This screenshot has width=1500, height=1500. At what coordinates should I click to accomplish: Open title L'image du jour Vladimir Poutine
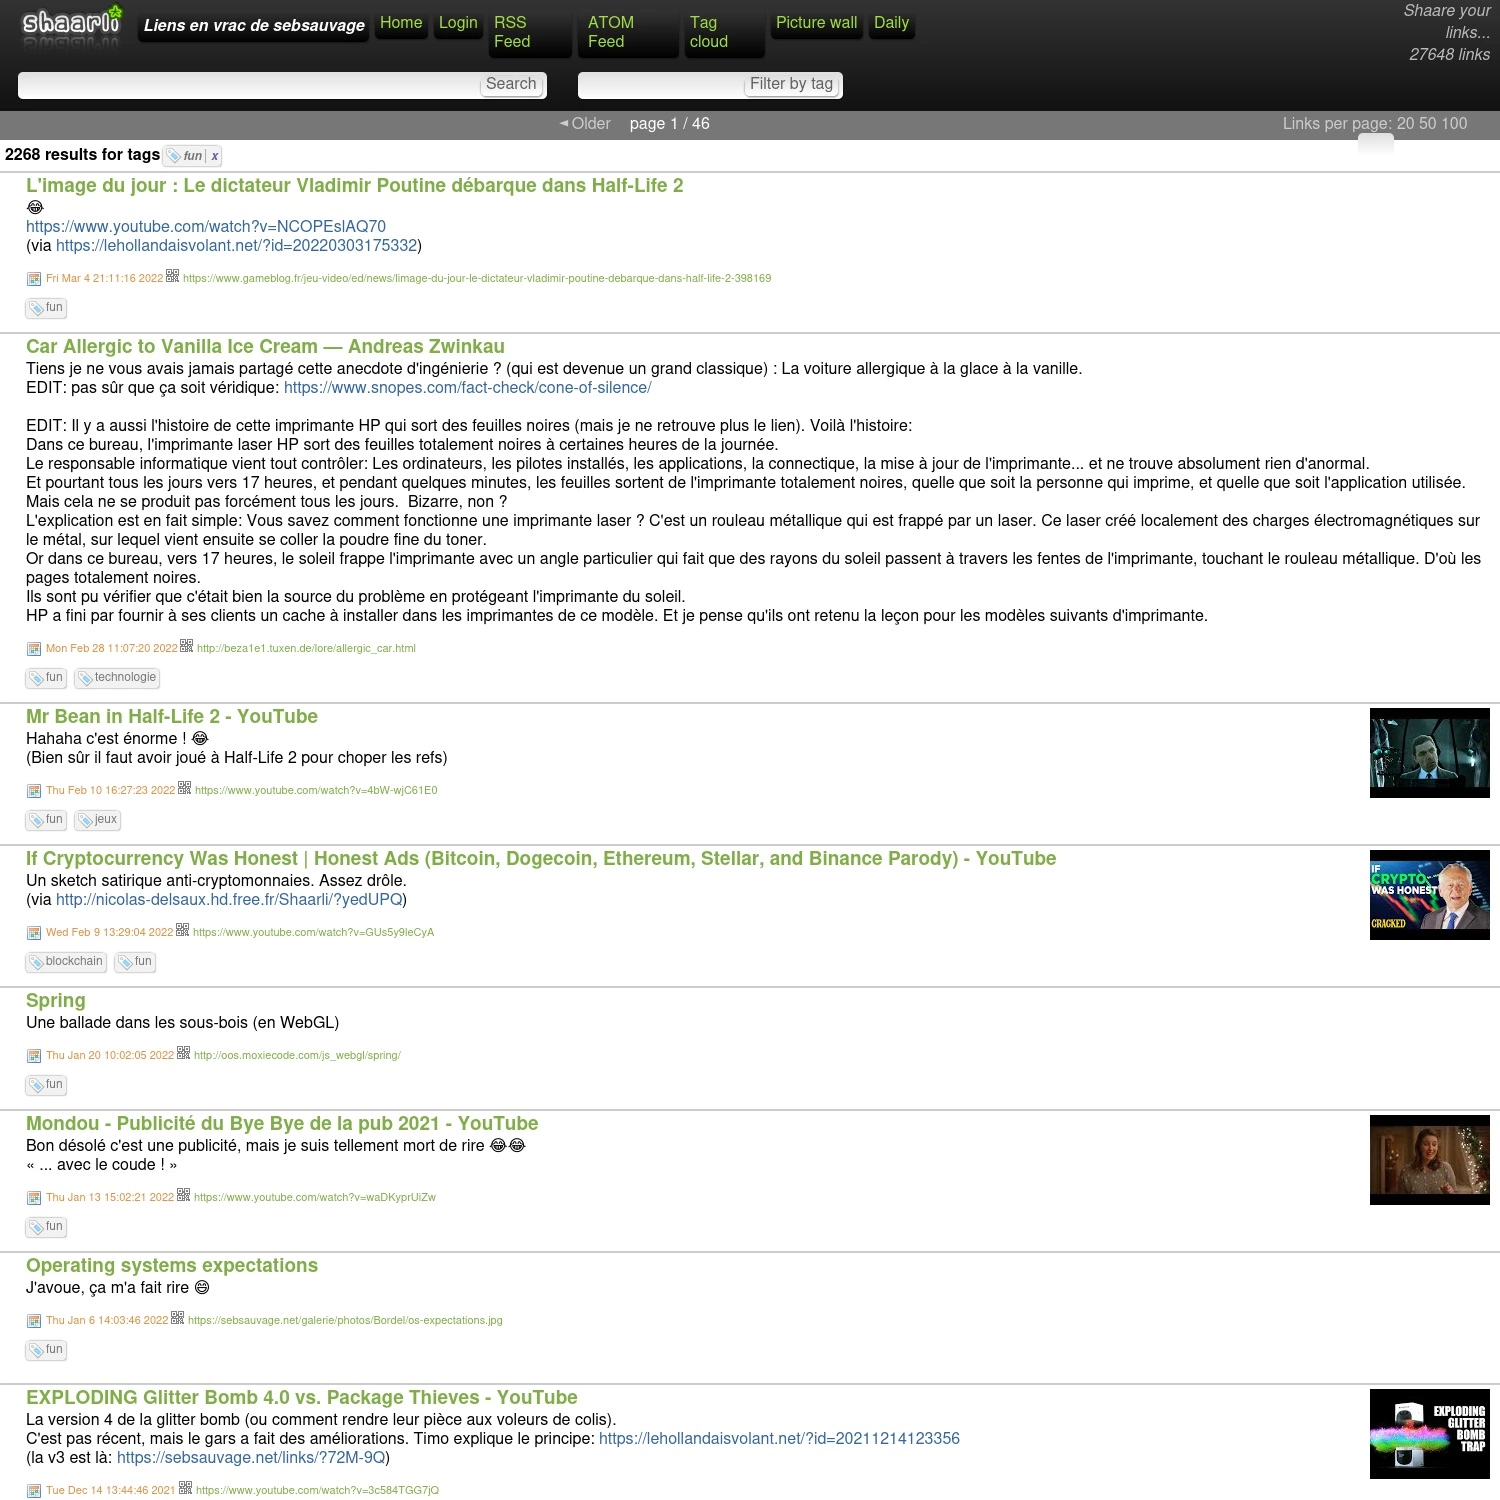click(x=355, y=186)
